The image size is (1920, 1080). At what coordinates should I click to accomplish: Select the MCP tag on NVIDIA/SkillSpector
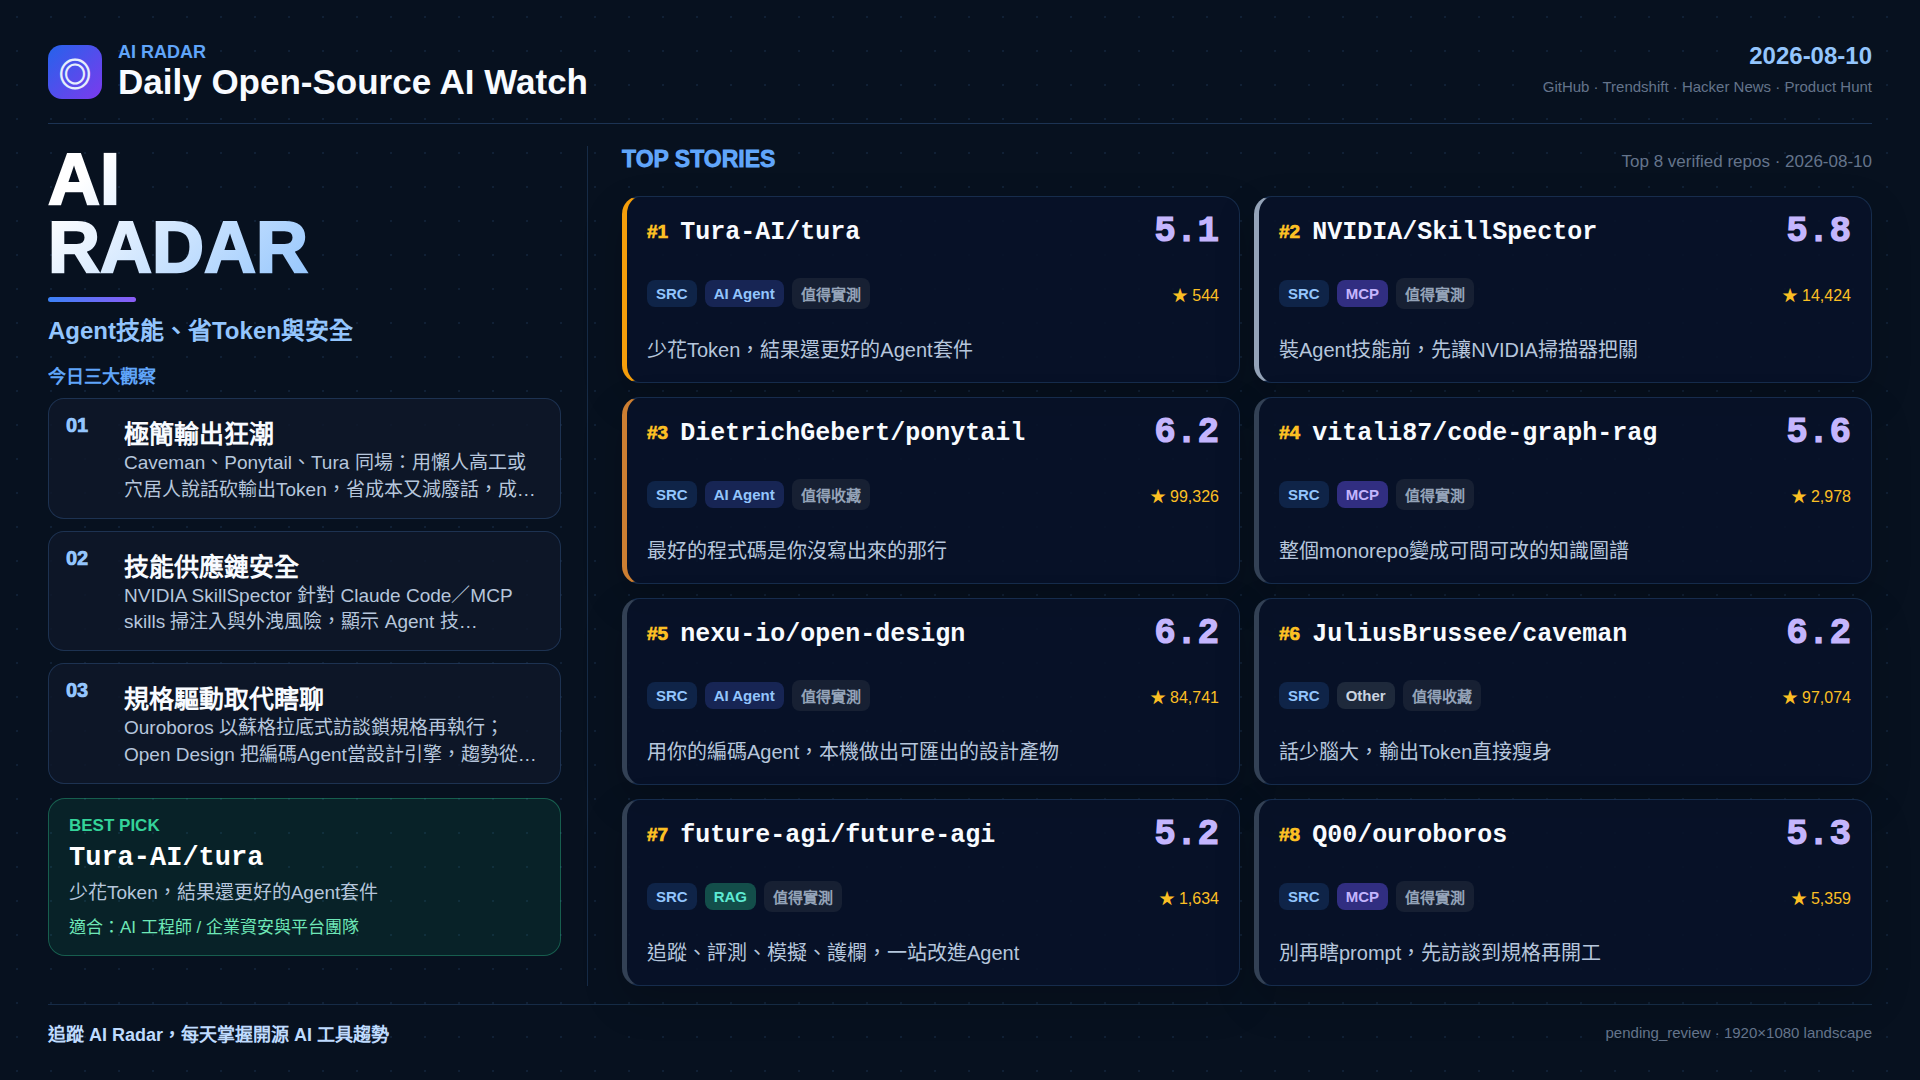(x=1362, y=294)
